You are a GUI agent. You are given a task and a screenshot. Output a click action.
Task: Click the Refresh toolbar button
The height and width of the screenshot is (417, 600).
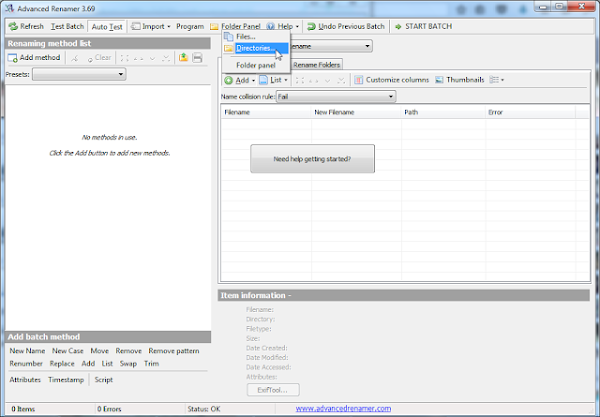click(26, 26)
